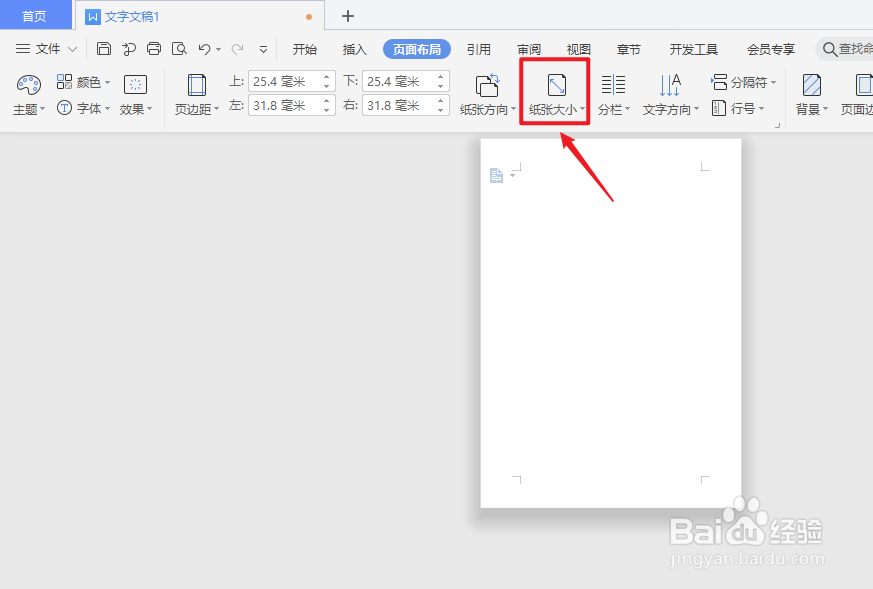Select the 页面布局 tab
This screenshot has height=589, width=873.
[x=416, y=50]
